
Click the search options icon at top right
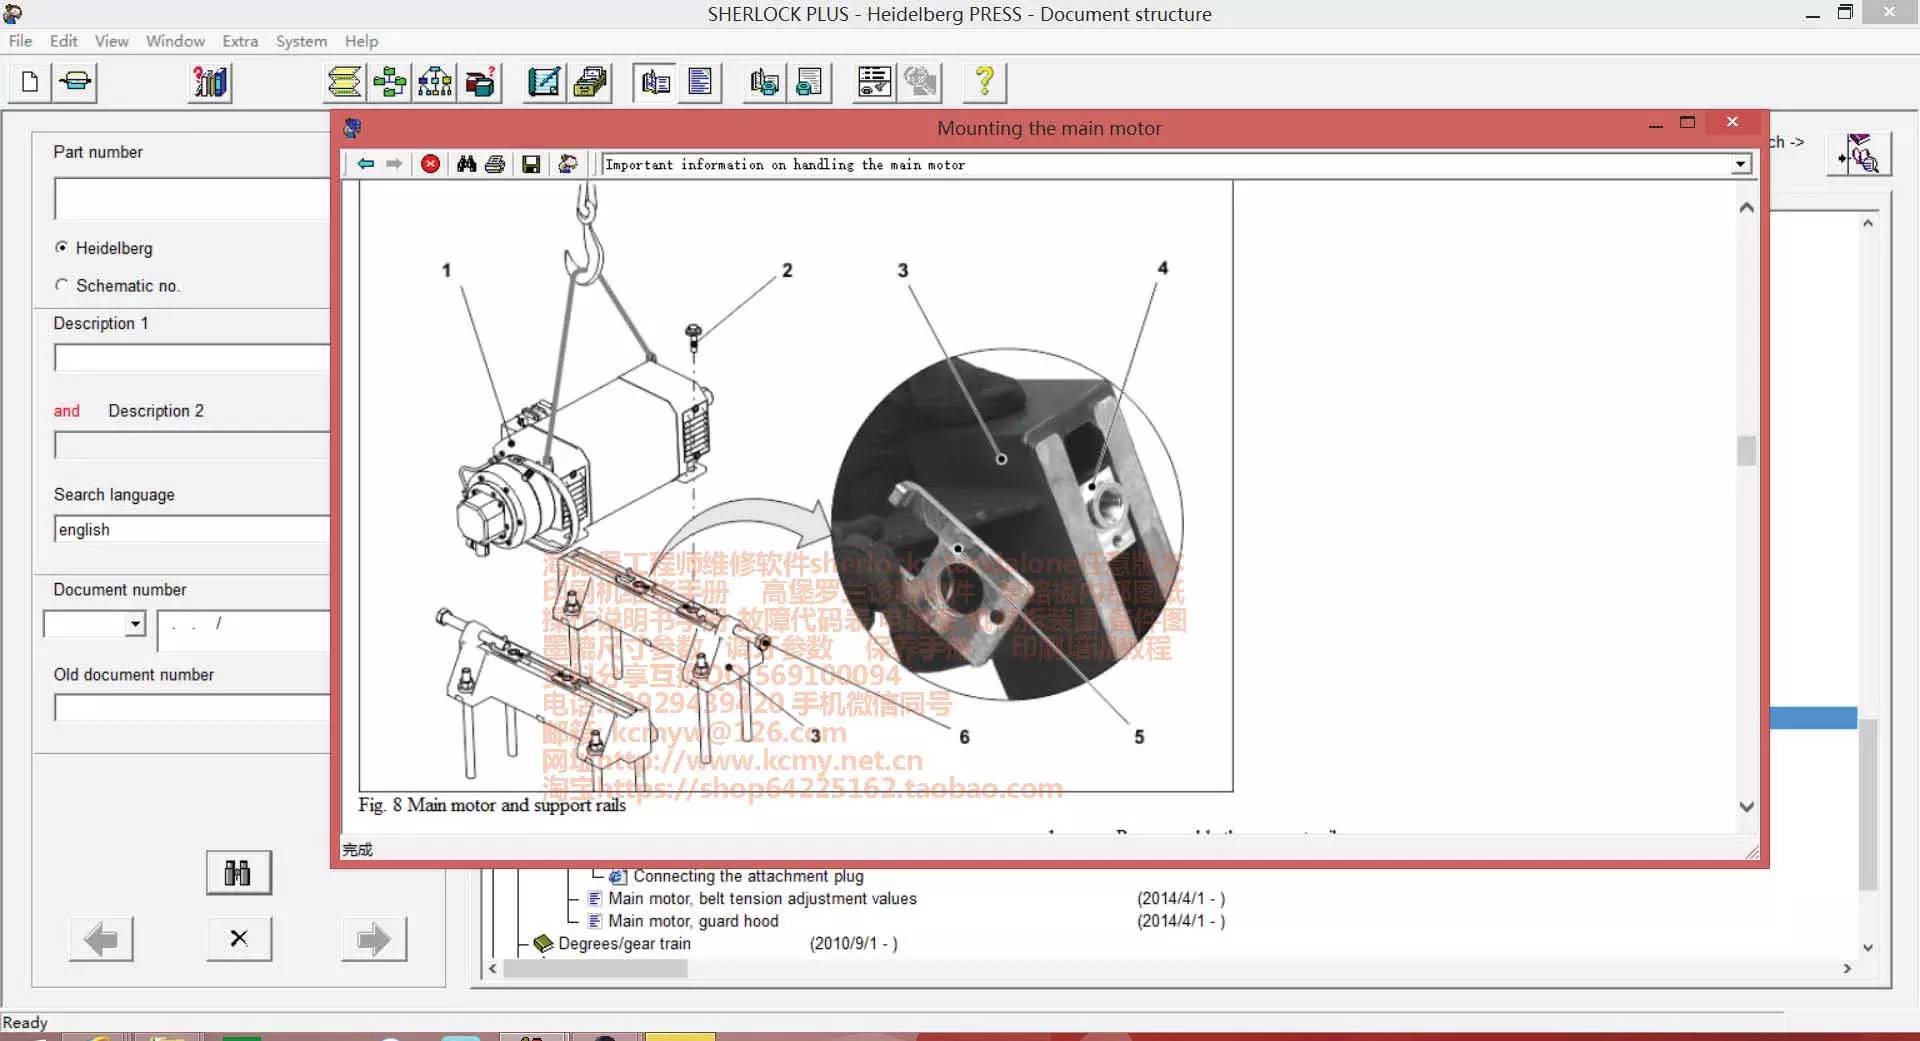point(1860,155)
